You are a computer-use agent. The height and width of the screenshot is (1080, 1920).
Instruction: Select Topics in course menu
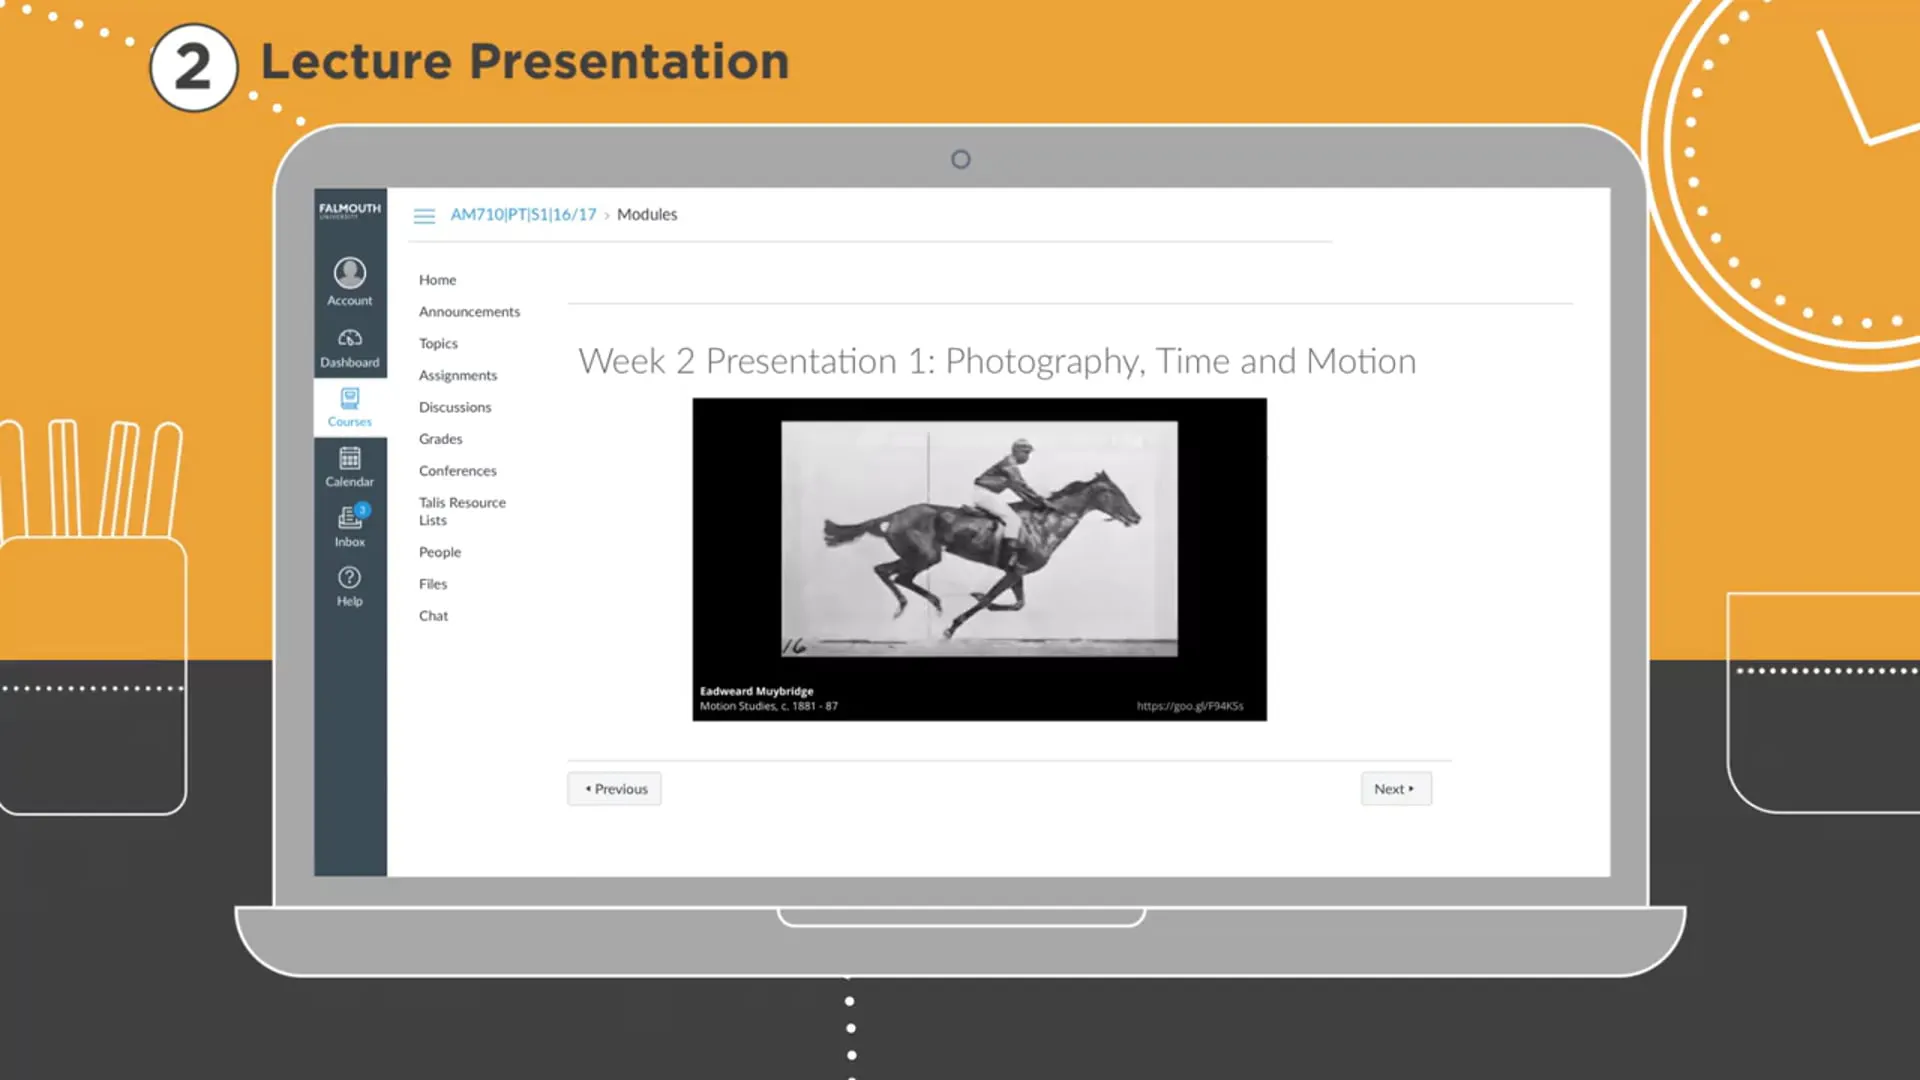(438, 343)
